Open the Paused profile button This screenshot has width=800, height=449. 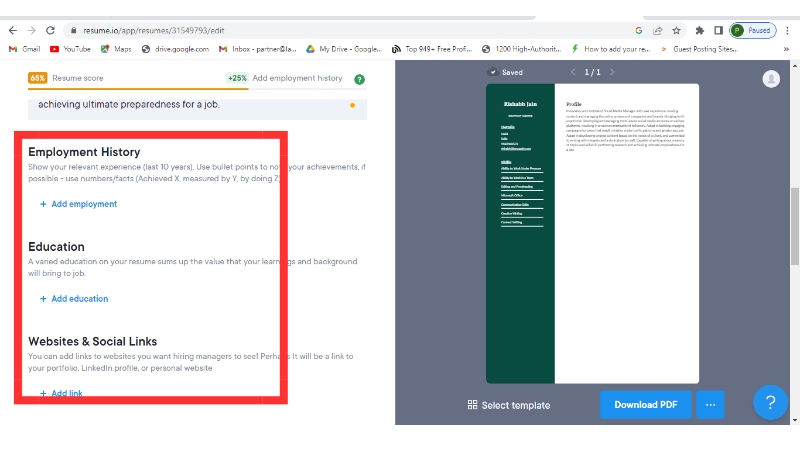click(751, 31)
